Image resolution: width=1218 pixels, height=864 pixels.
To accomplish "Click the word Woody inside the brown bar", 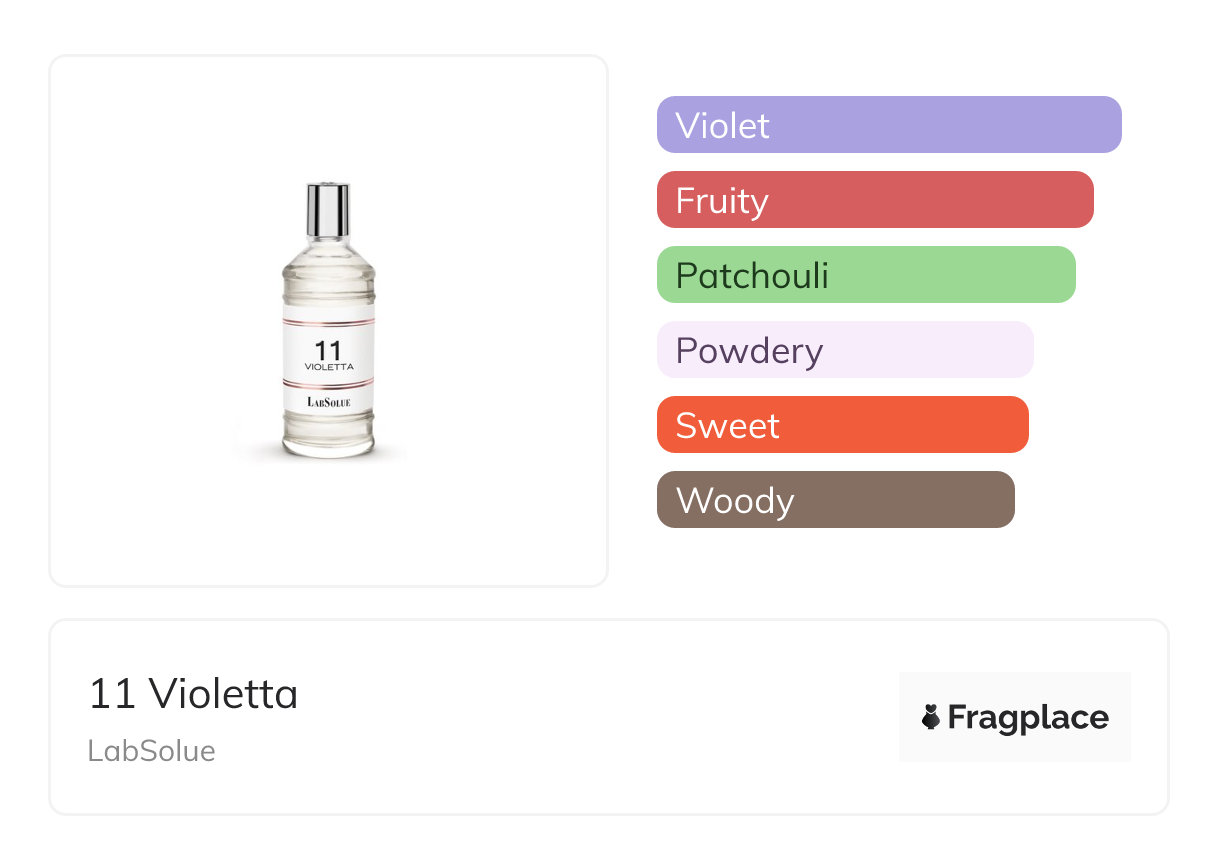I will [735, 501].
